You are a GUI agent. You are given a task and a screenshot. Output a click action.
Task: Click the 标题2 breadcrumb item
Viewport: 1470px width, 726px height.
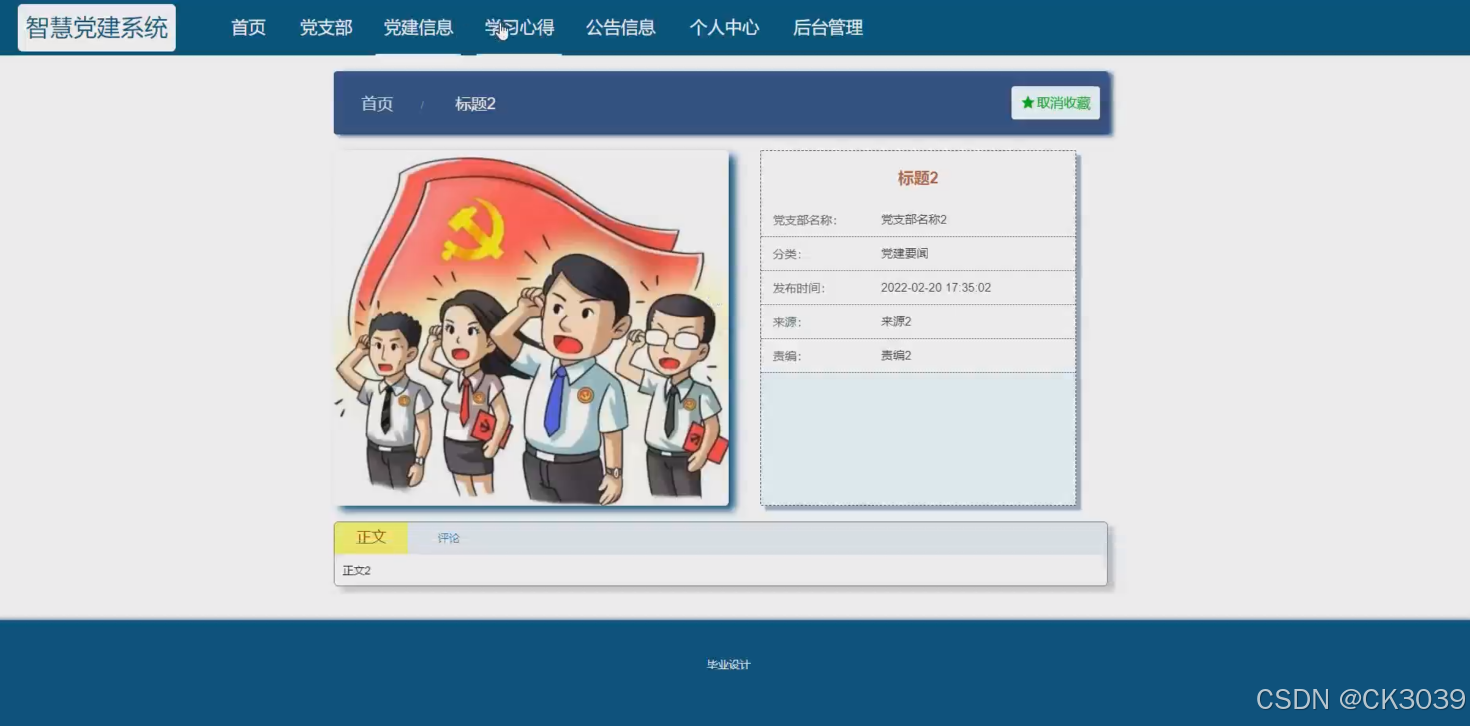pyautogui.click(x=475, y=104)
